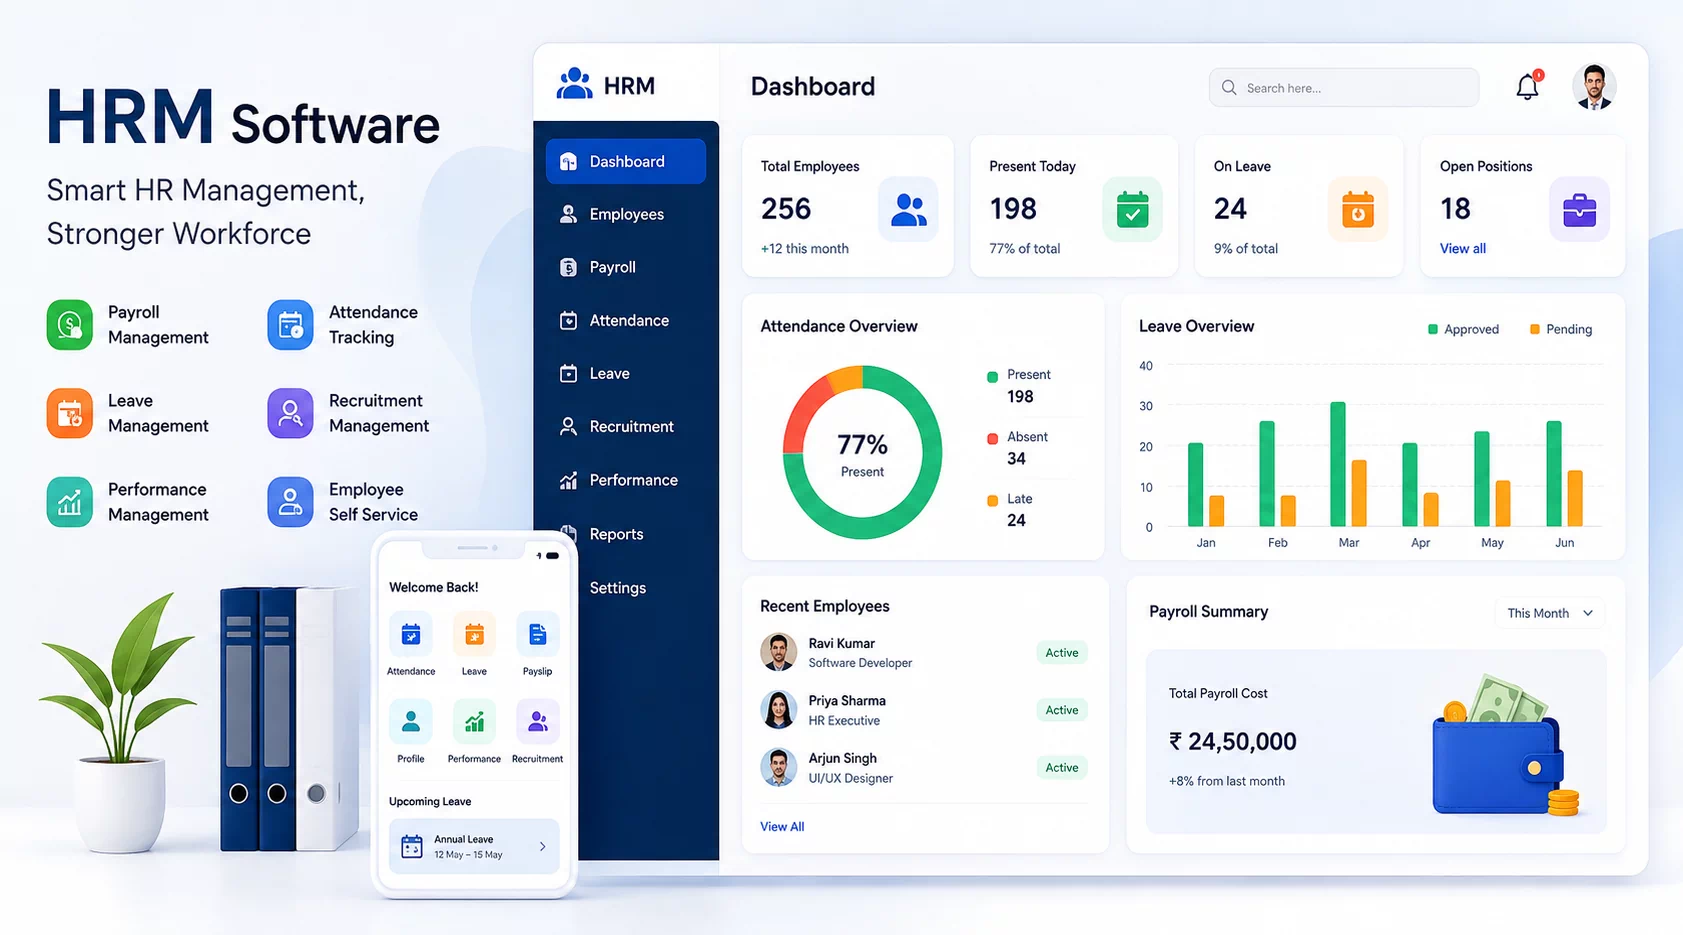The width and height of the screenshot is (1683, 935).
Task: Click the wallet illustration in Payroll Summary
Action: tap(1504, 745)
